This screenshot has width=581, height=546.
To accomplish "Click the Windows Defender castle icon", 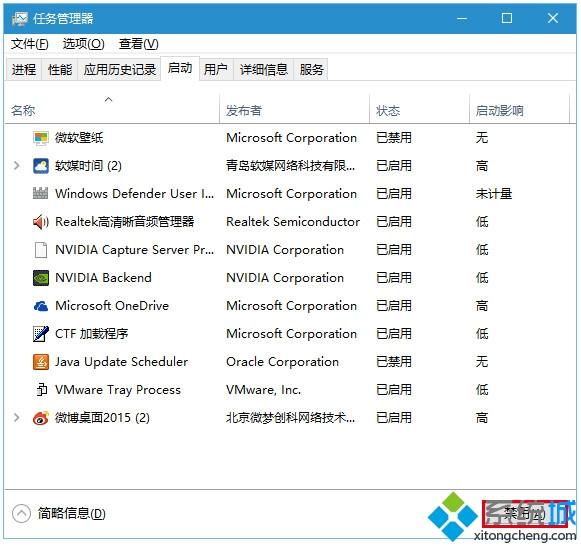I will 41,194.
